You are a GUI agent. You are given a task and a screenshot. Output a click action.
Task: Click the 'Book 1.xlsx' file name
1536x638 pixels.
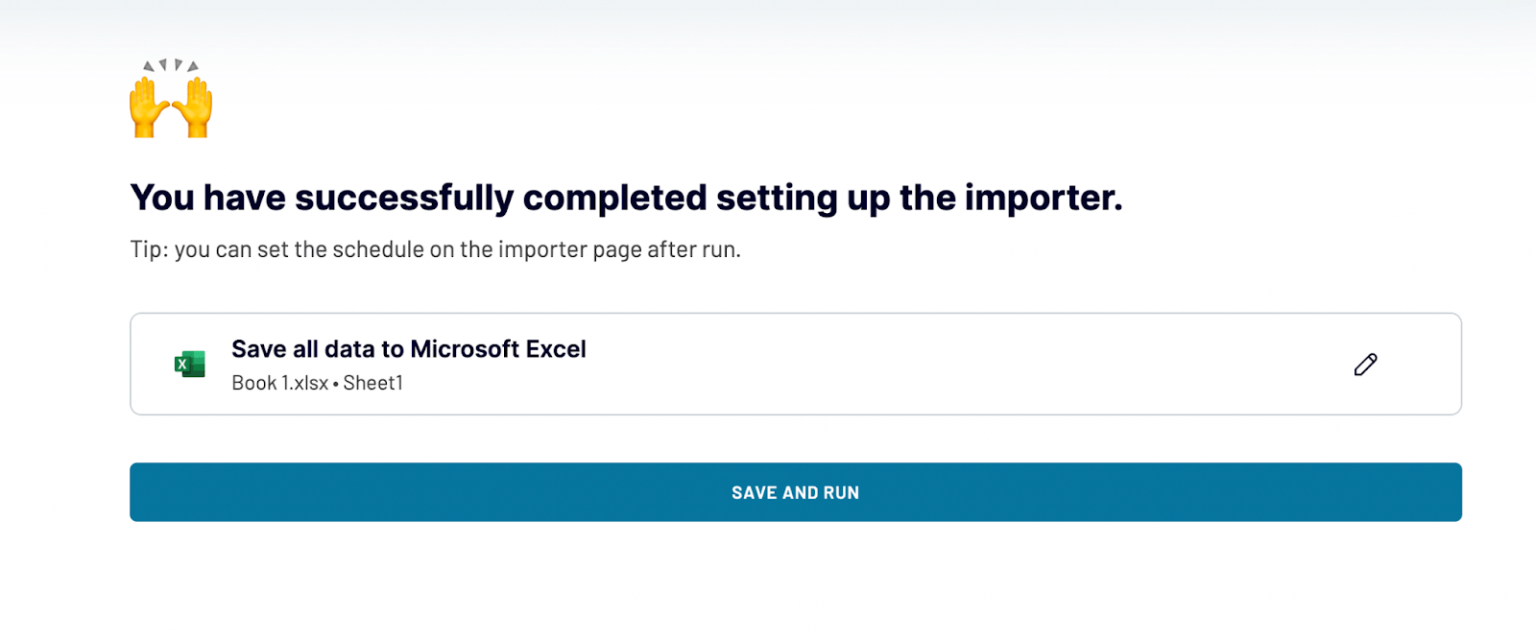click(x=280, y=383)
